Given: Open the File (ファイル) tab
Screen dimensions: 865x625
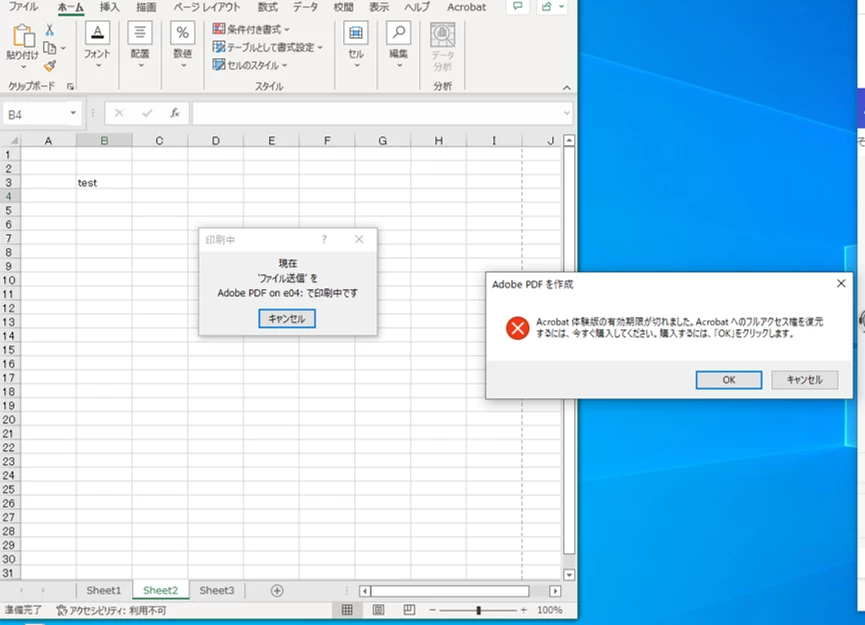Looking at the screenshot, I should point(23,7).
